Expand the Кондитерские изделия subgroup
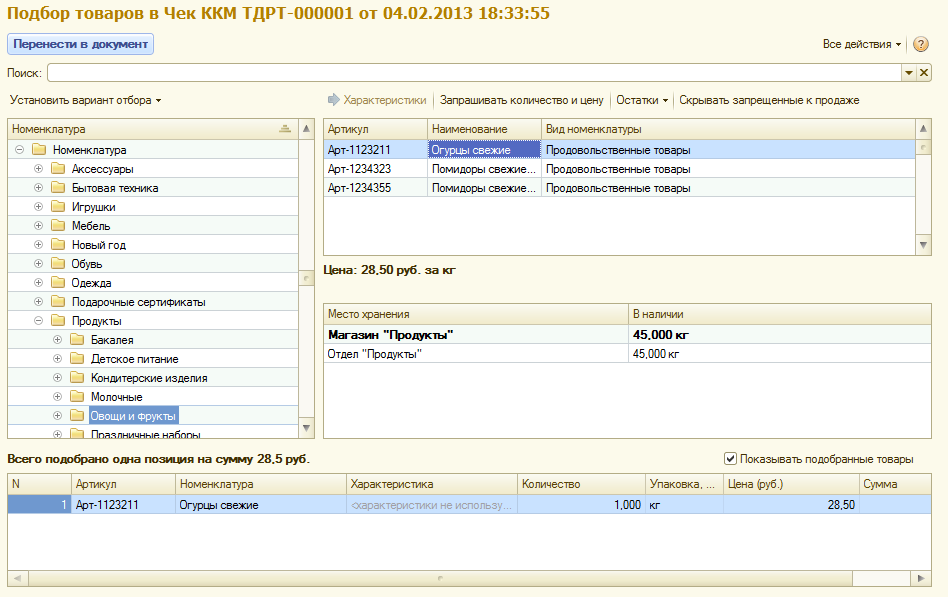The width and height of the screenshot is (948, 597). click(x=57, y=377)
